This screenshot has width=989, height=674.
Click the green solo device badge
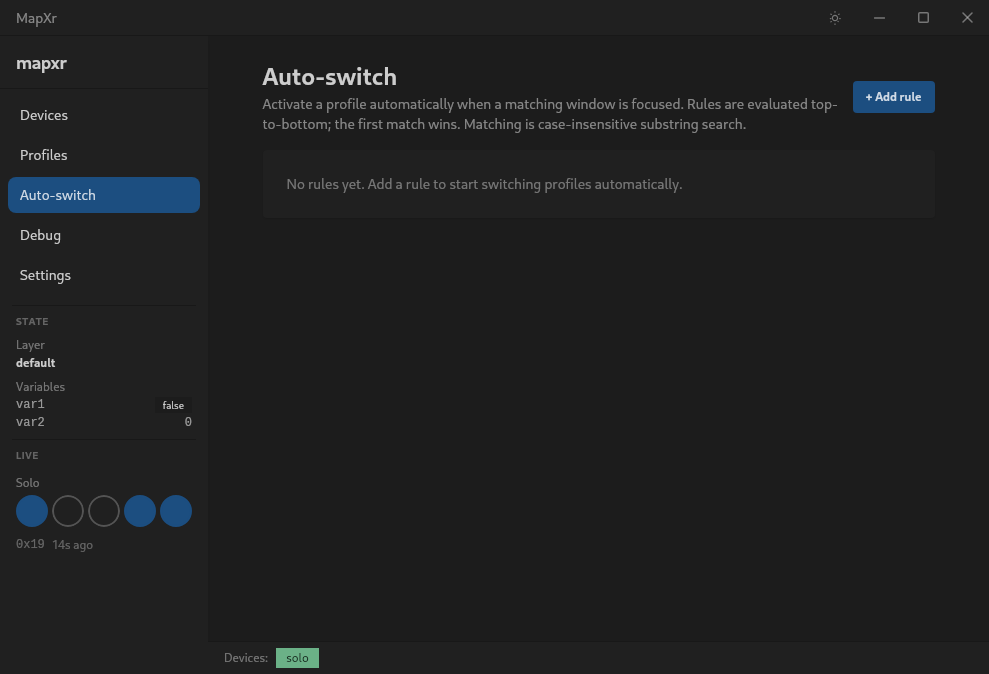click(x=296, y=657)
